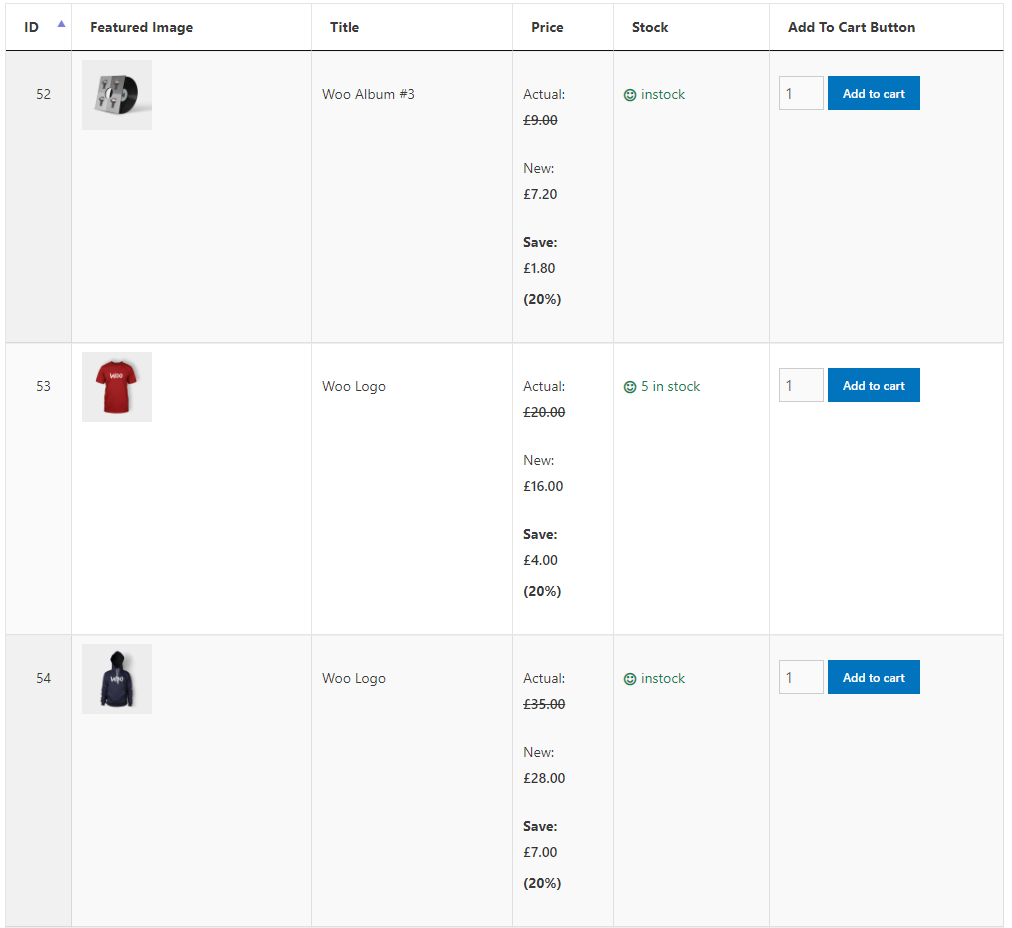
Task: Click the dark hoodie product image
Action: (x=116, y=679)
